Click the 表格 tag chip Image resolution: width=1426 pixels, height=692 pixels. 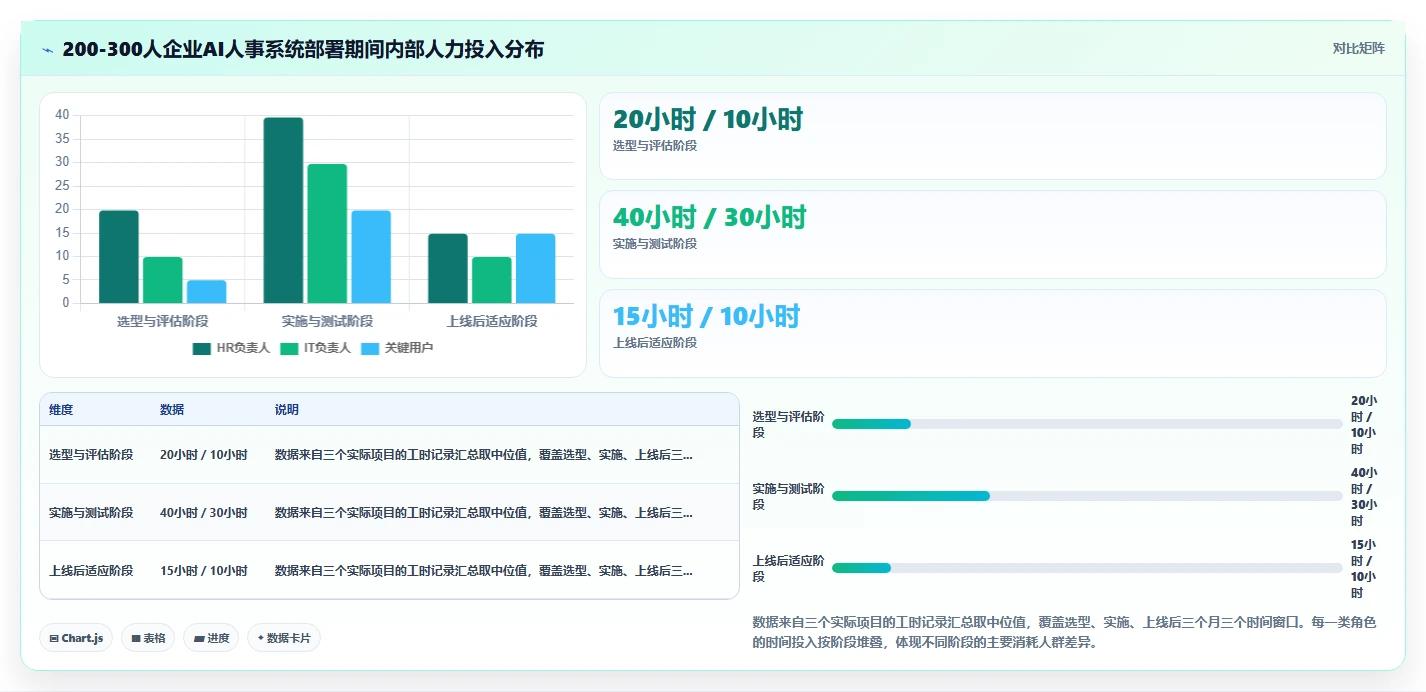(148, 638)
